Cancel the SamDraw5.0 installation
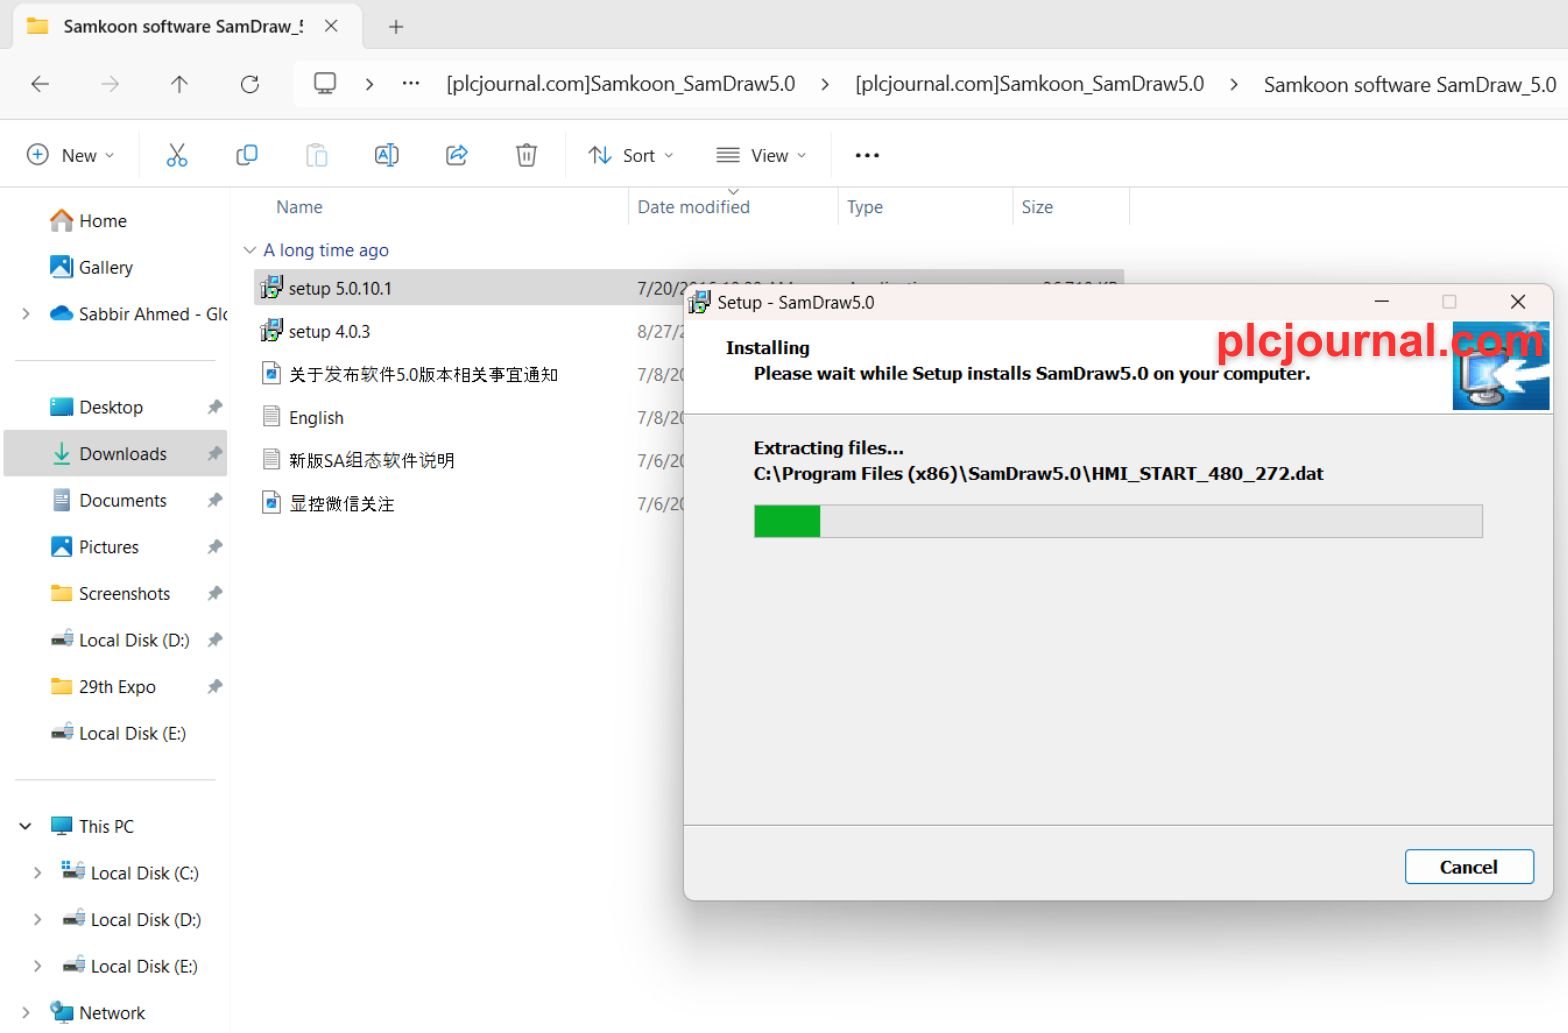This screenshot has width=1568, height=1033. (1469, 867)
